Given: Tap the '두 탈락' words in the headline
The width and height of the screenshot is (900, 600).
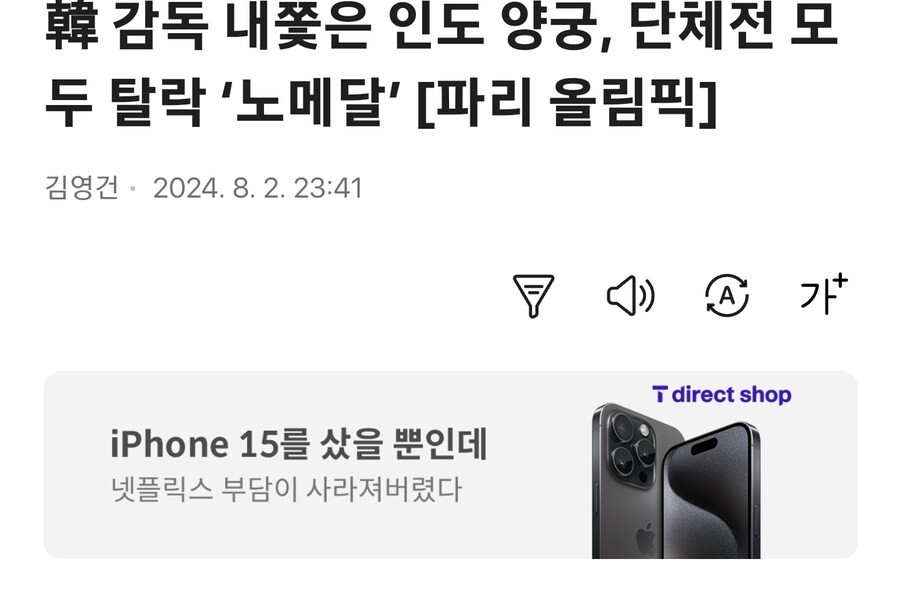Looking at the screenshot, I should pyautogui.click(x=125, y=103).
